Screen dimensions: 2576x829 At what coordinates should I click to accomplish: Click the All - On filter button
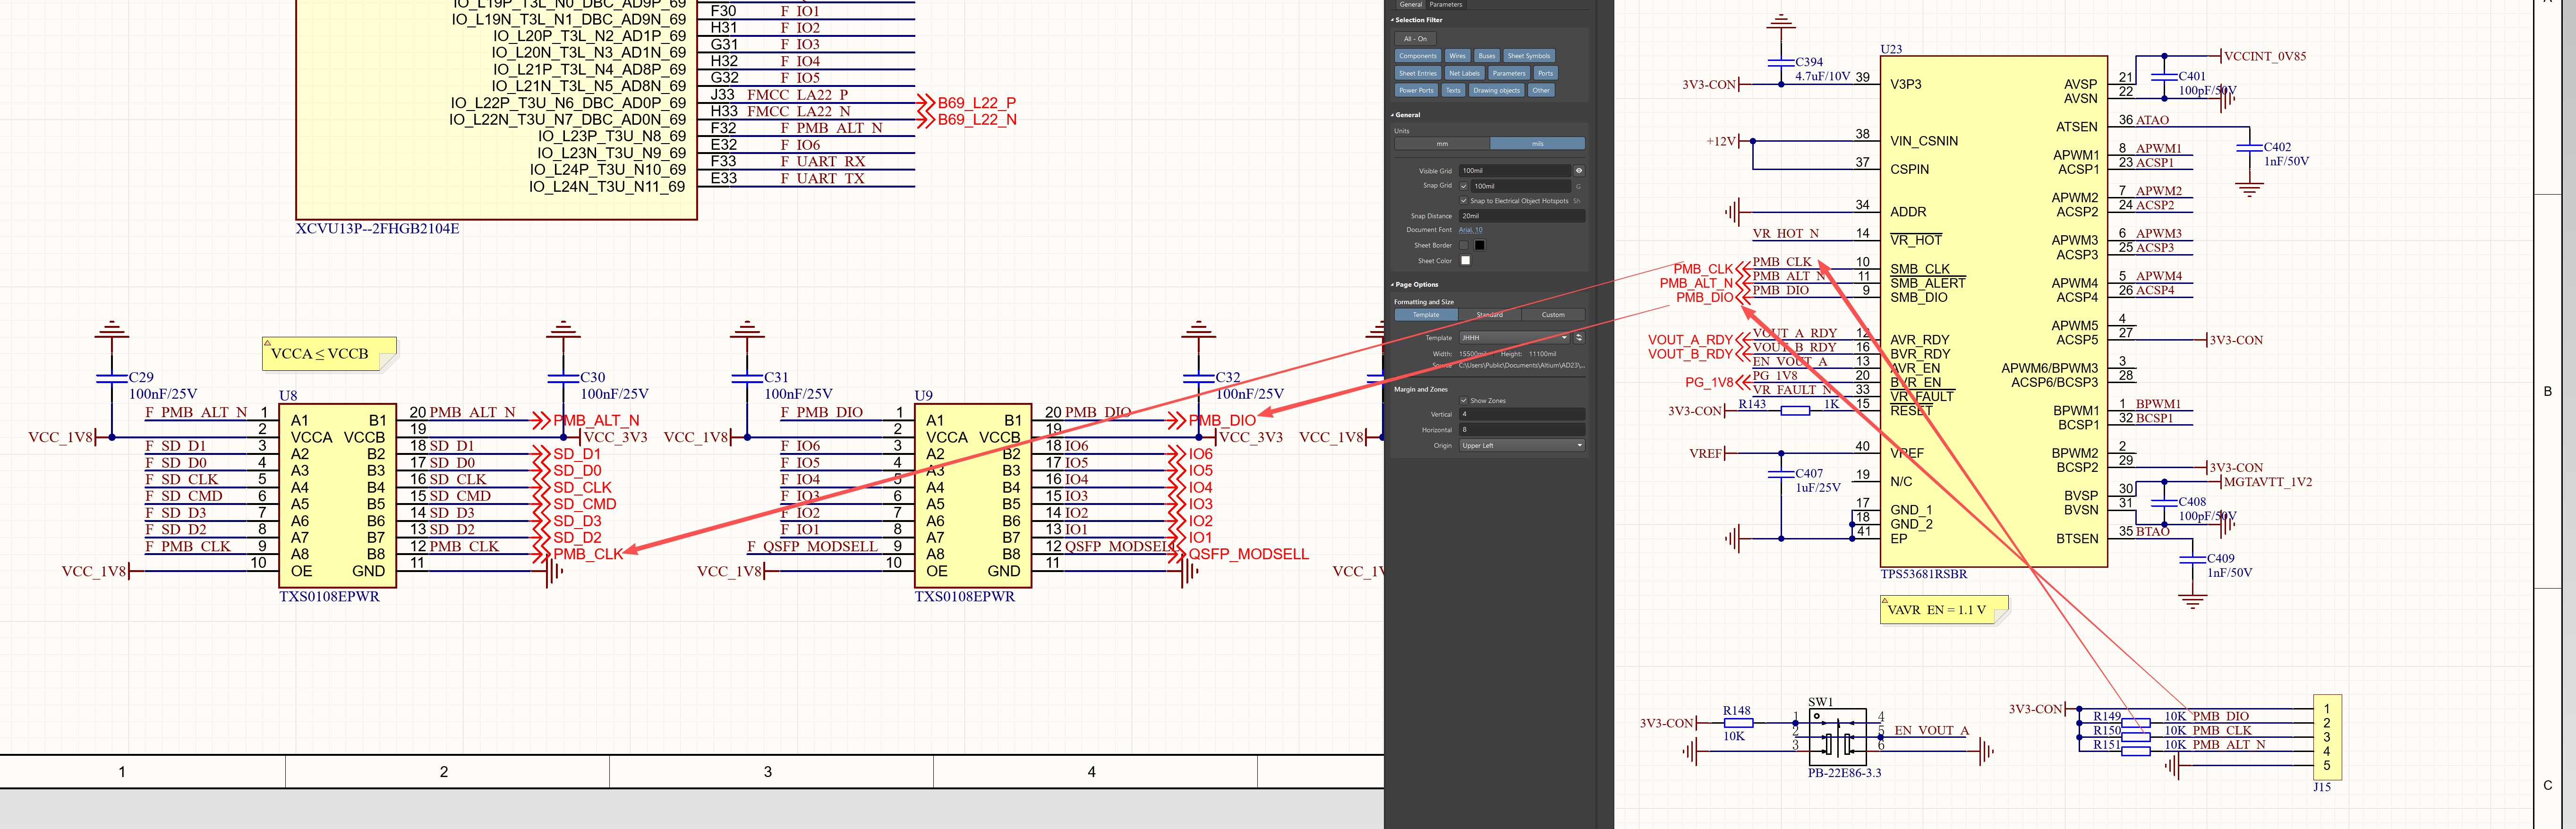click(1415, 39)
